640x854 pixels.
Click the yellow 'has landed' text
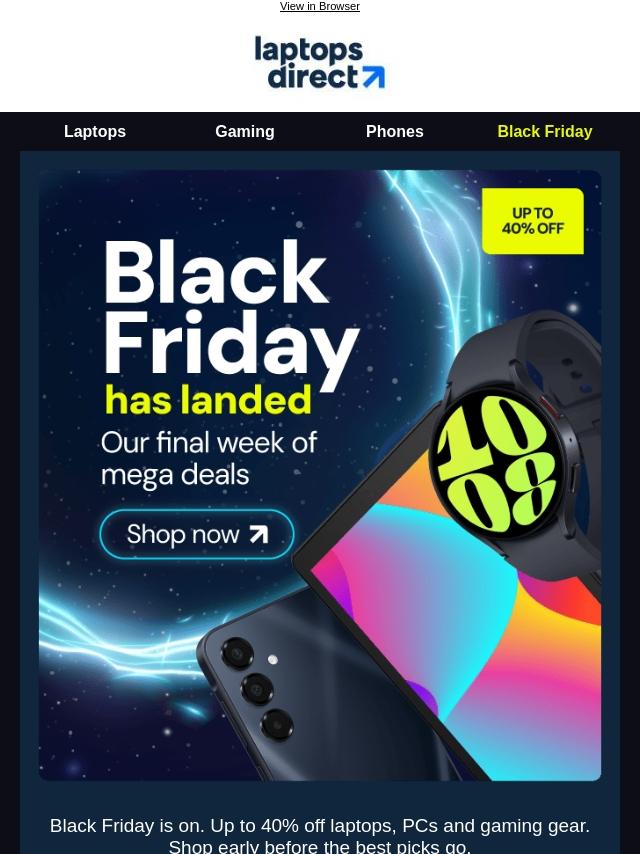[208, 400]
